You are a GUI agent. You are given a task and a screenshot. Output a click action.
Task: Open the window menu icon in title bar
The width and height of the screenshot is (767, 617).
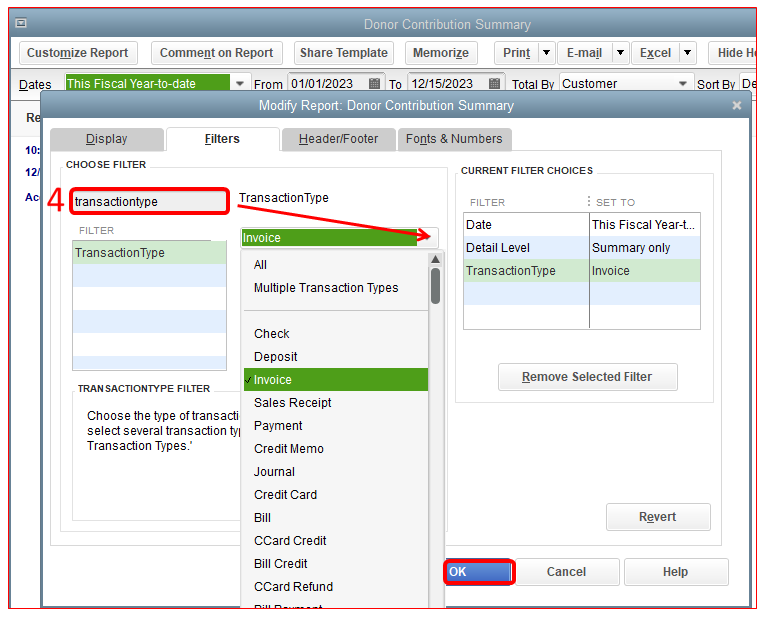click(x=21, y=23)
